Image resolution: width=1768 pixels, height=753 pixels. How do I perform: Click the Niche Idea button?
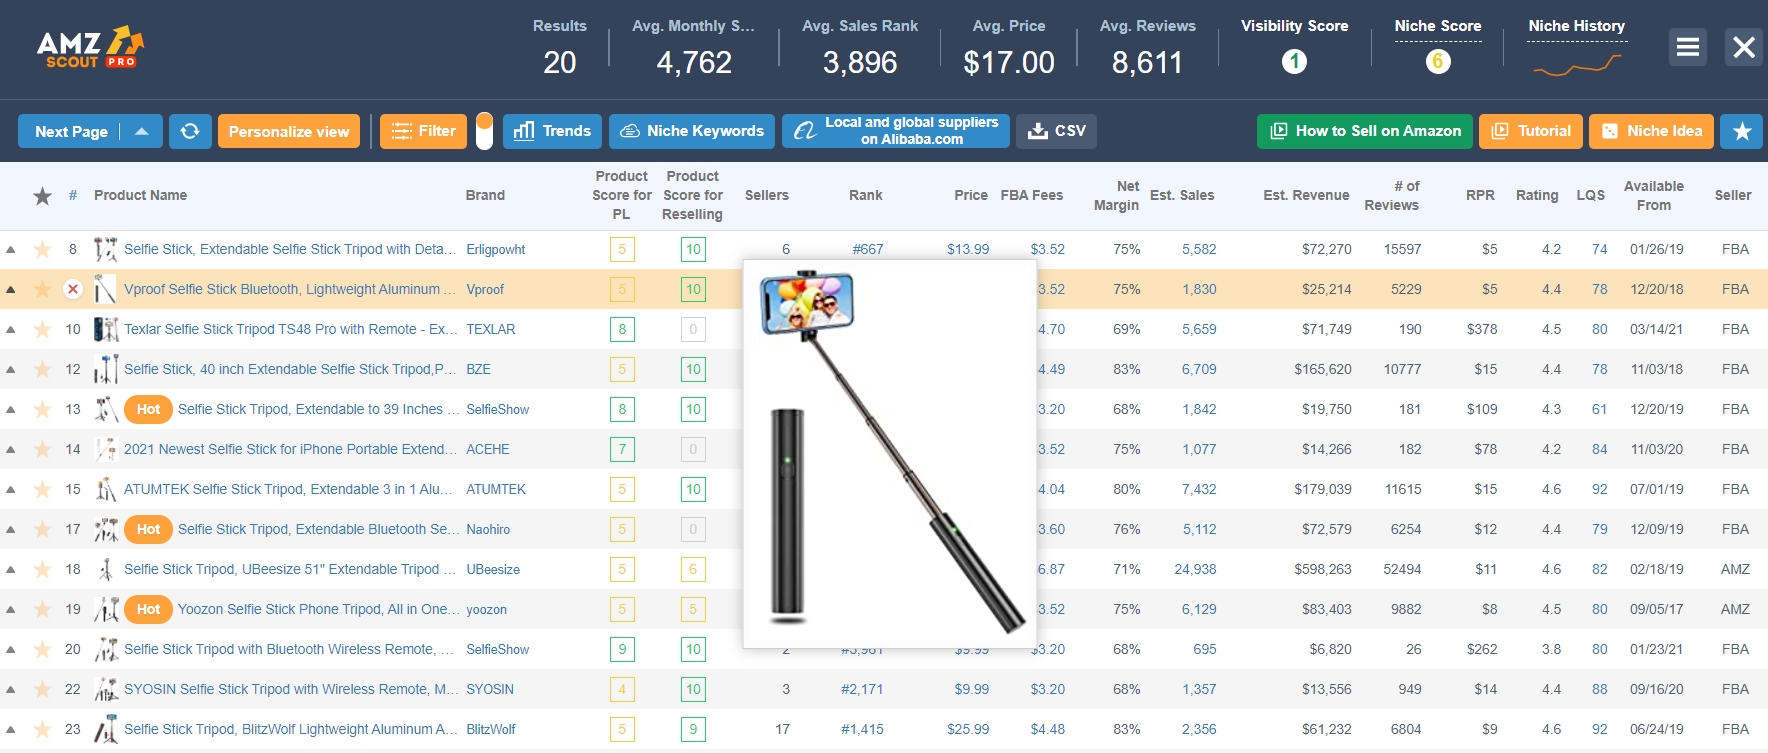pyautogui.click(x=1652, y=131)
